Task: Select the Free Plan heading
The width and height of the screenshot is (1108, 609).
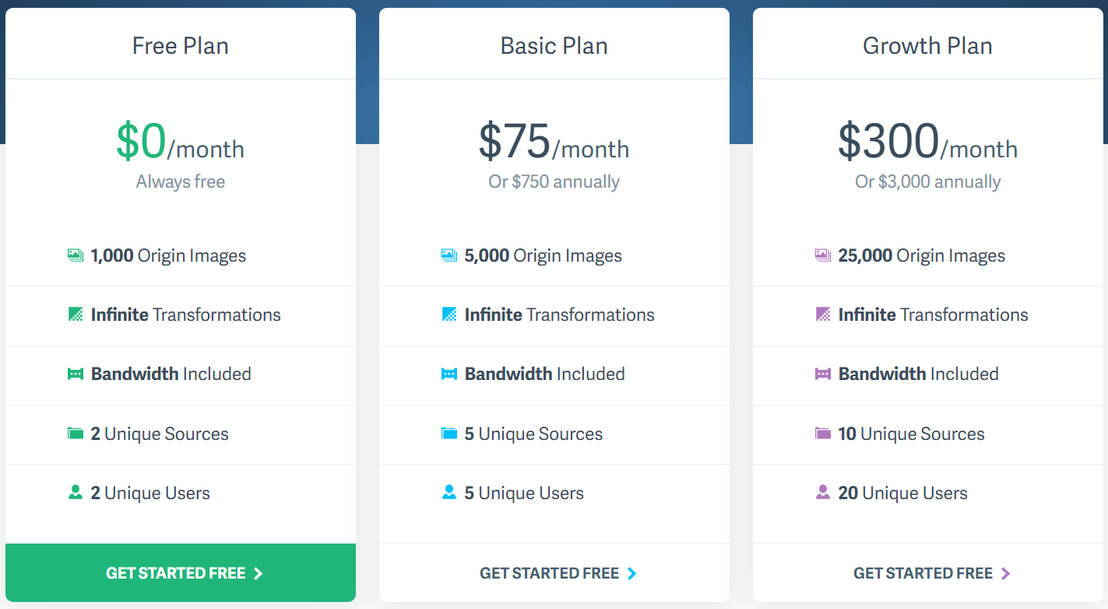Action: pos(180,45)
